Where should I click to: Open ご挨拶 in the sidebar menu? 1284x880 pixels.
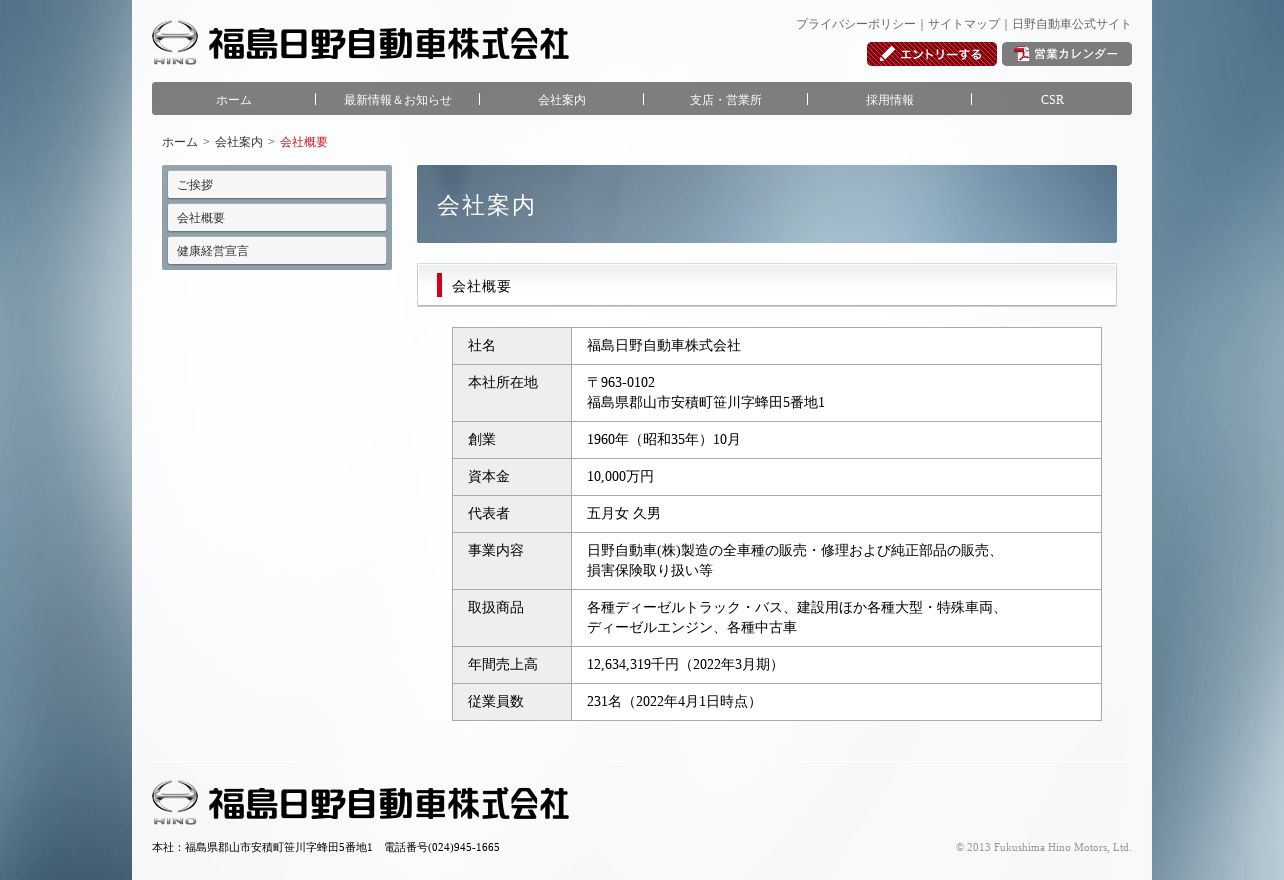[x=277, y=185]
